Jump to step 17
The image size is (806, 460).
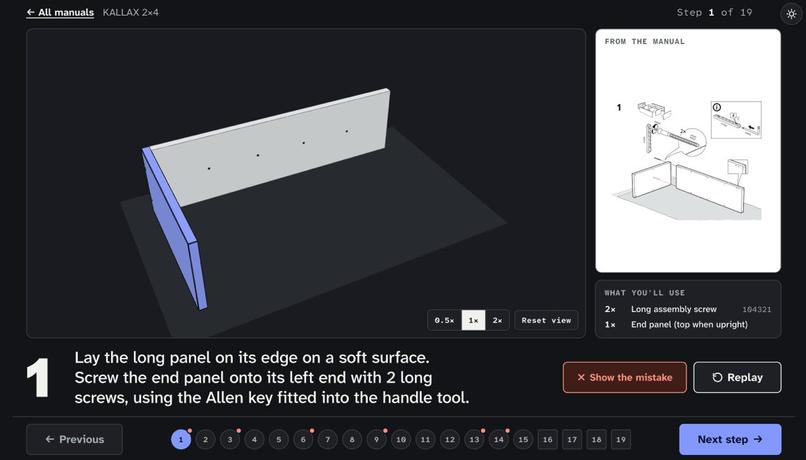pyautogui.click(x=572, y=439)
